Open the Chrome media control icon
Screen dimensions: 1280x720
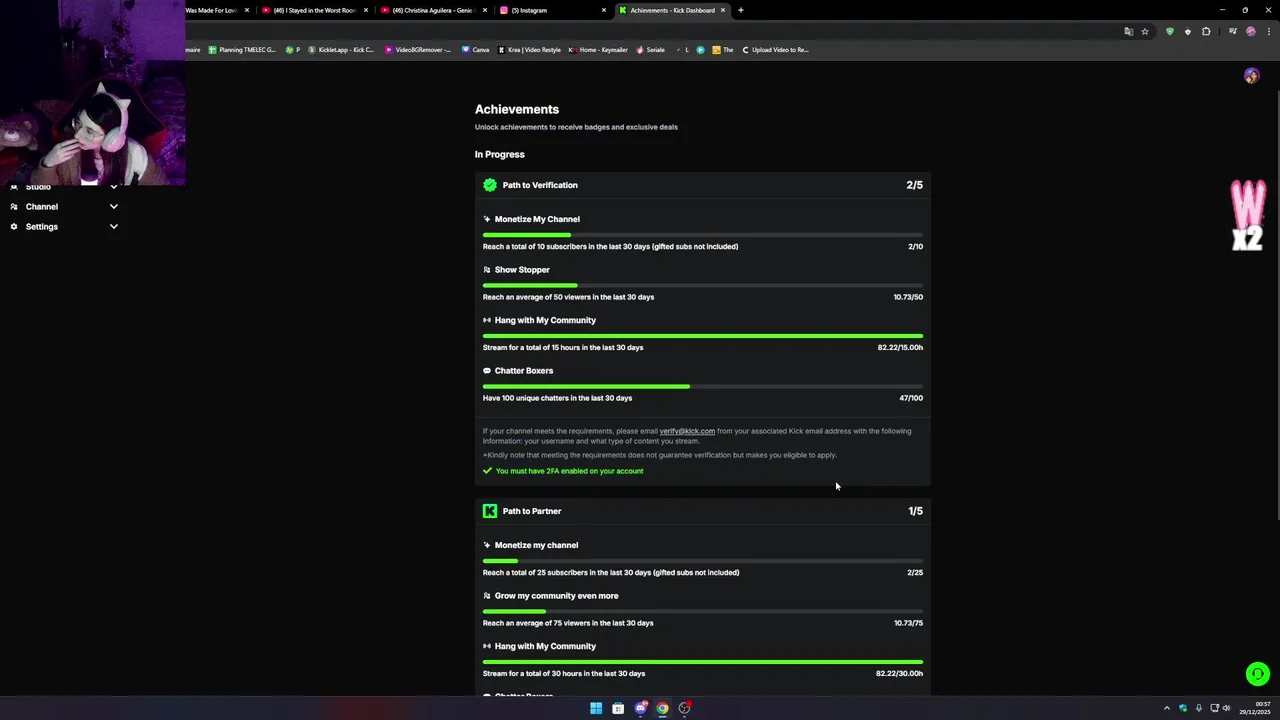click(1233, 32)
